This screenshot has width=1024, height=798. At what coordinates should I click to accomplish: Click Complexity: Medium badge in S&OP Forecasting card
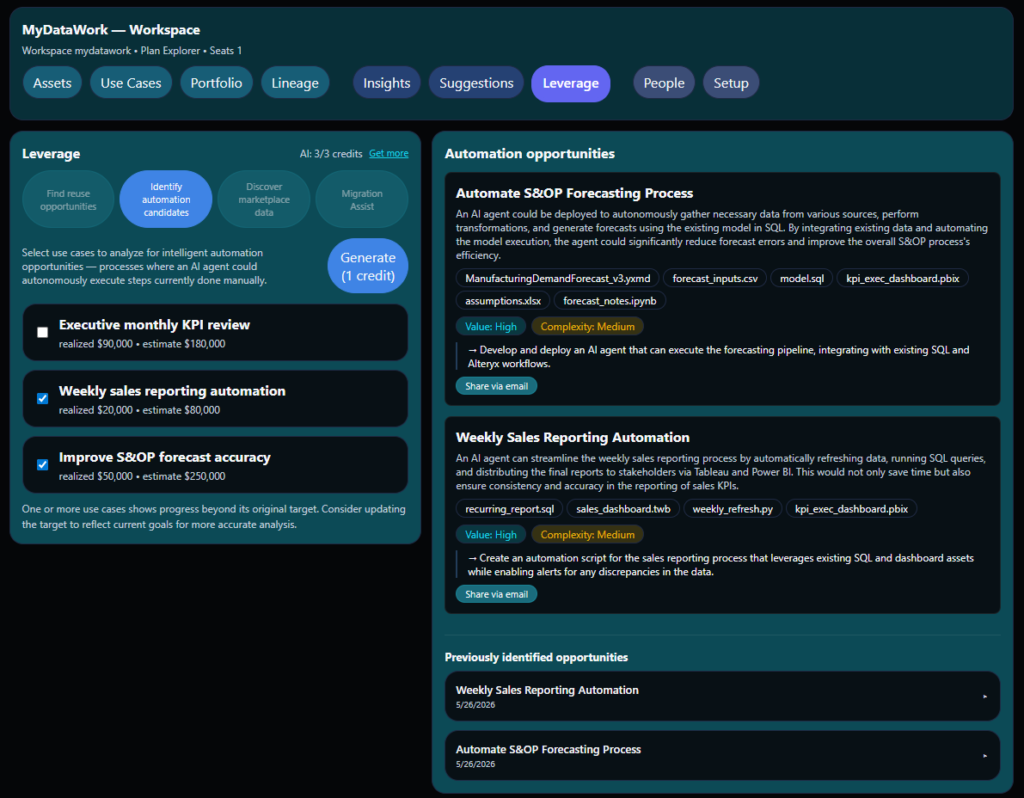pyautogui.click(x=587, y=327)
